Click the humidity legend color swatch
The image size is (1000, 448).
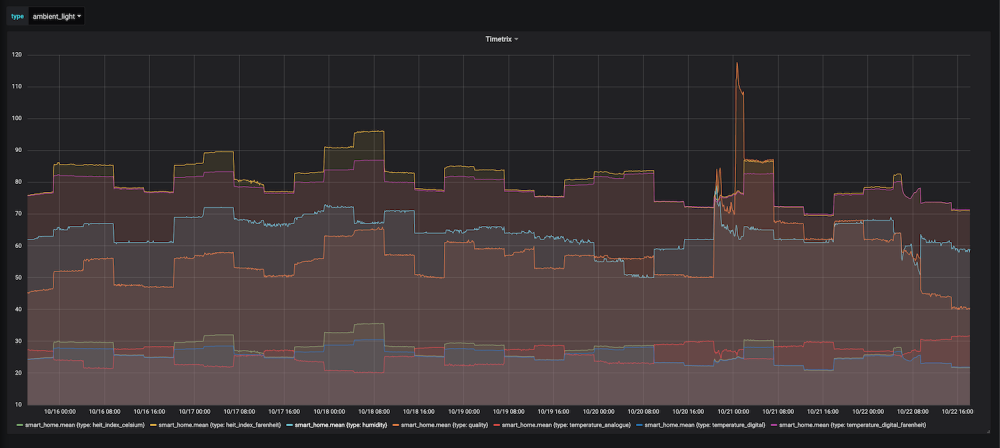click(288, 424)
